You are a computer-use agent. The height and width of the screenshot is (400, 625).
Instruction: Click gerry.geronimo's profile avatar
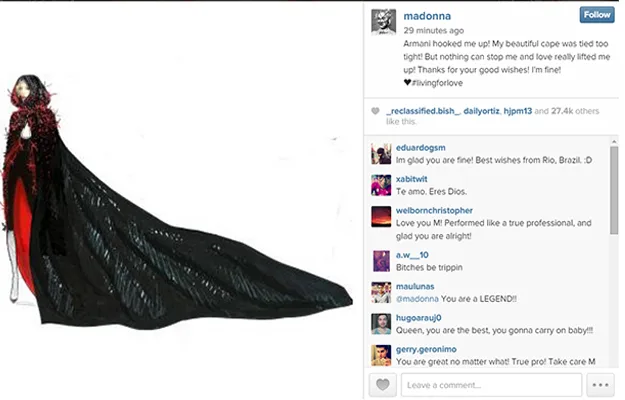coord(381,355)
